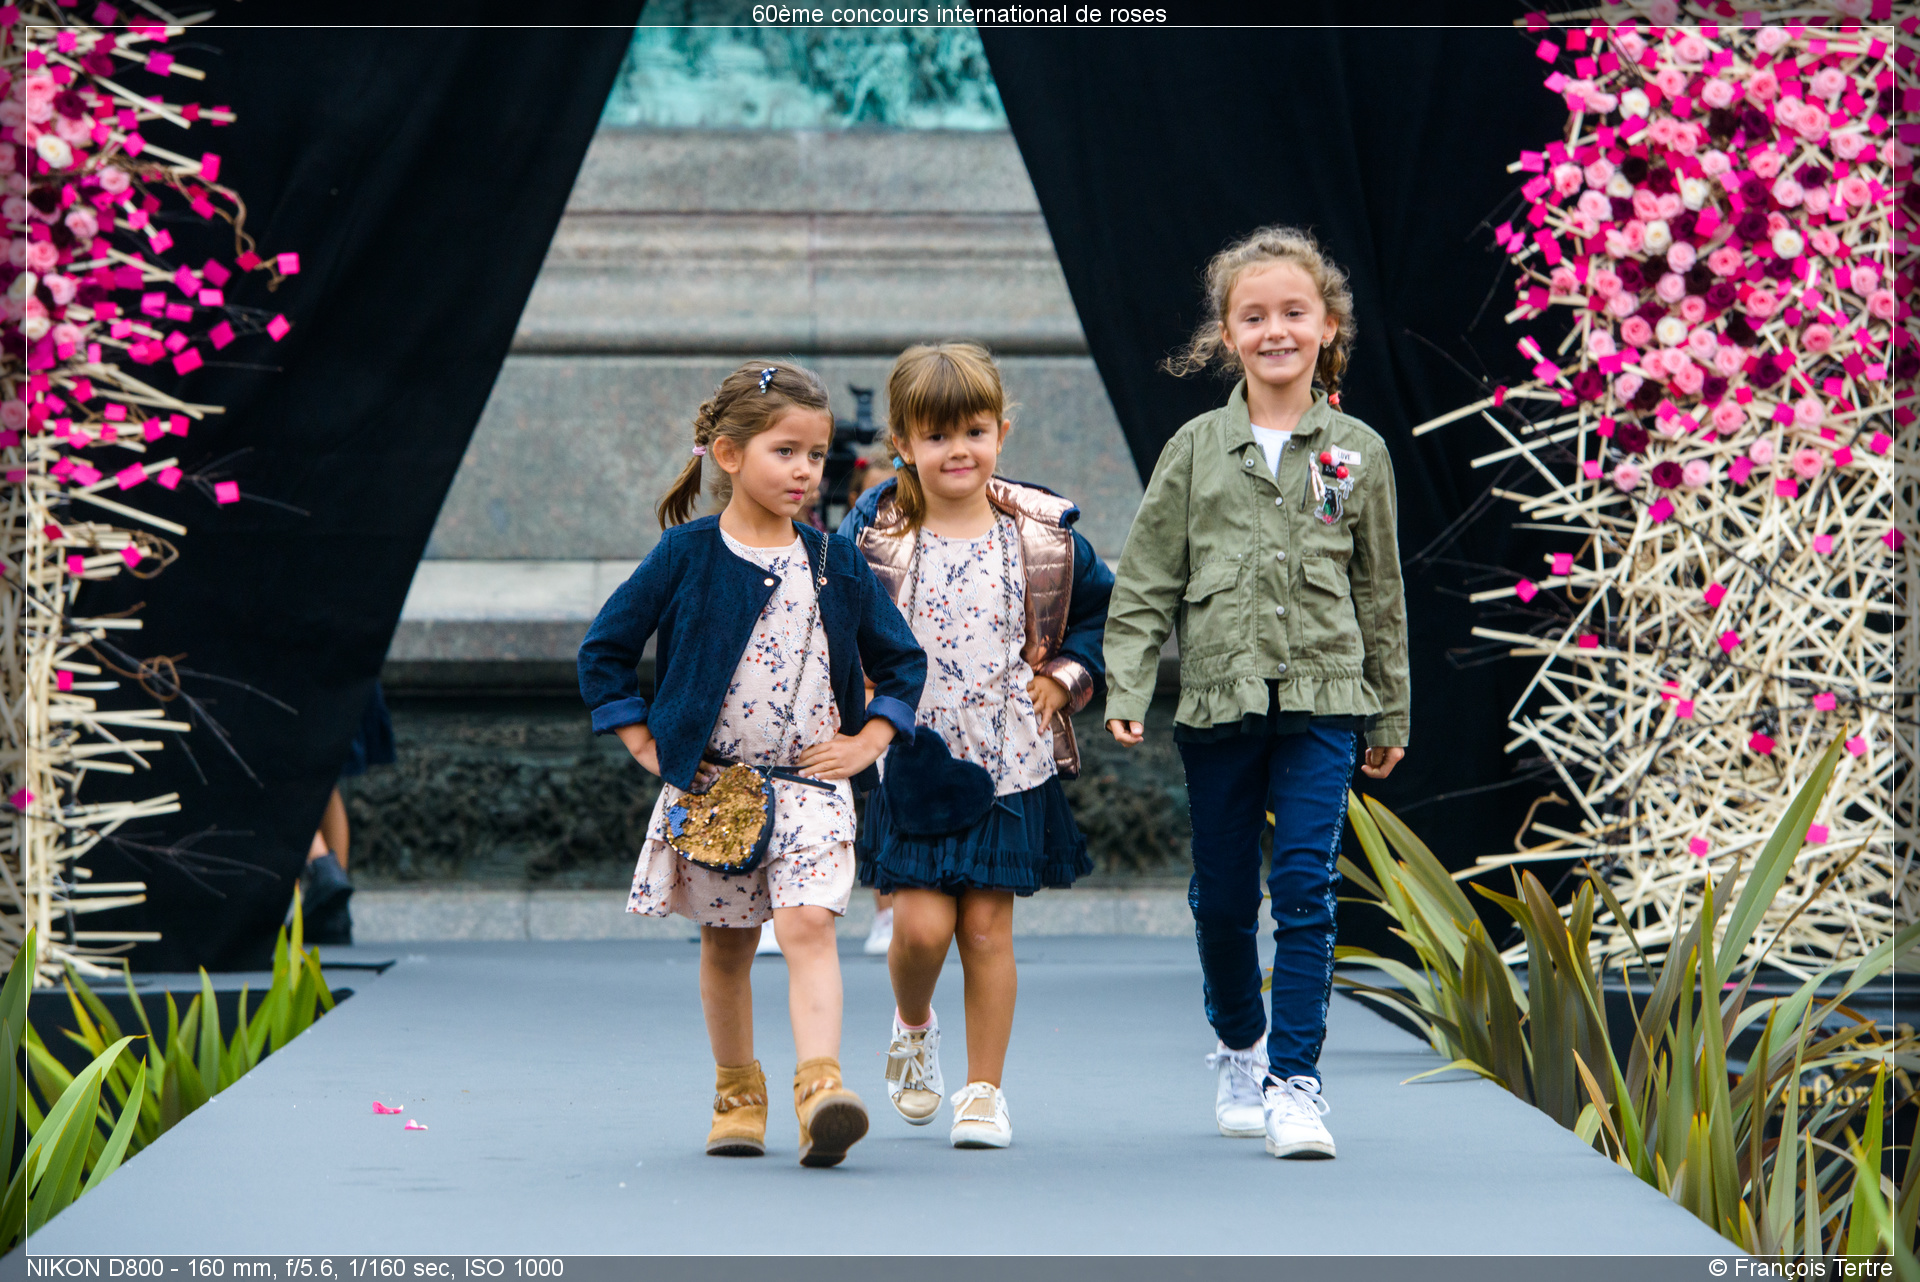
Task: Click the title '60ème concours international de roses'
Action: point(959,14)
